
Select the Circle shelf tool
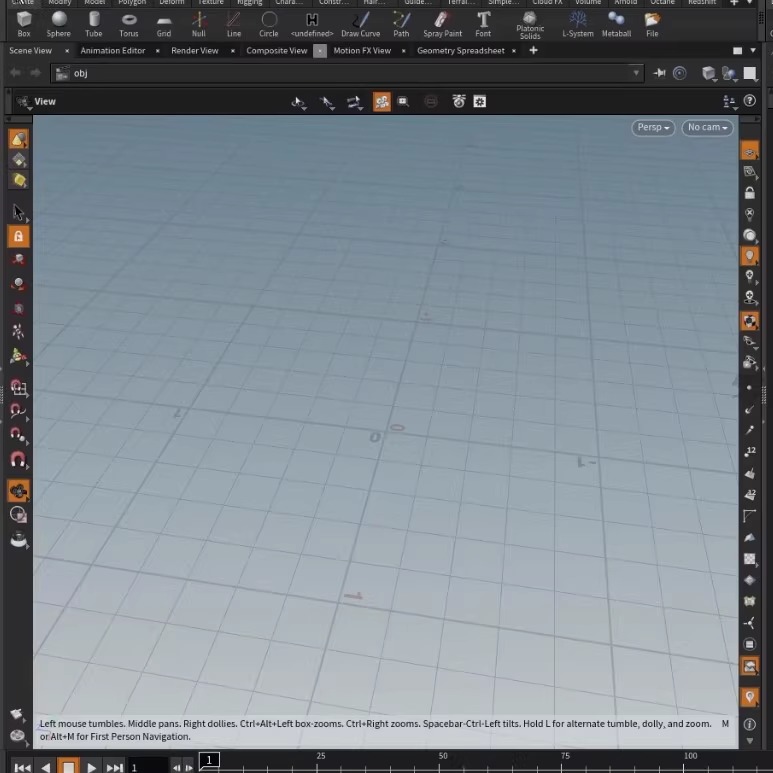(x=269, y=25)
